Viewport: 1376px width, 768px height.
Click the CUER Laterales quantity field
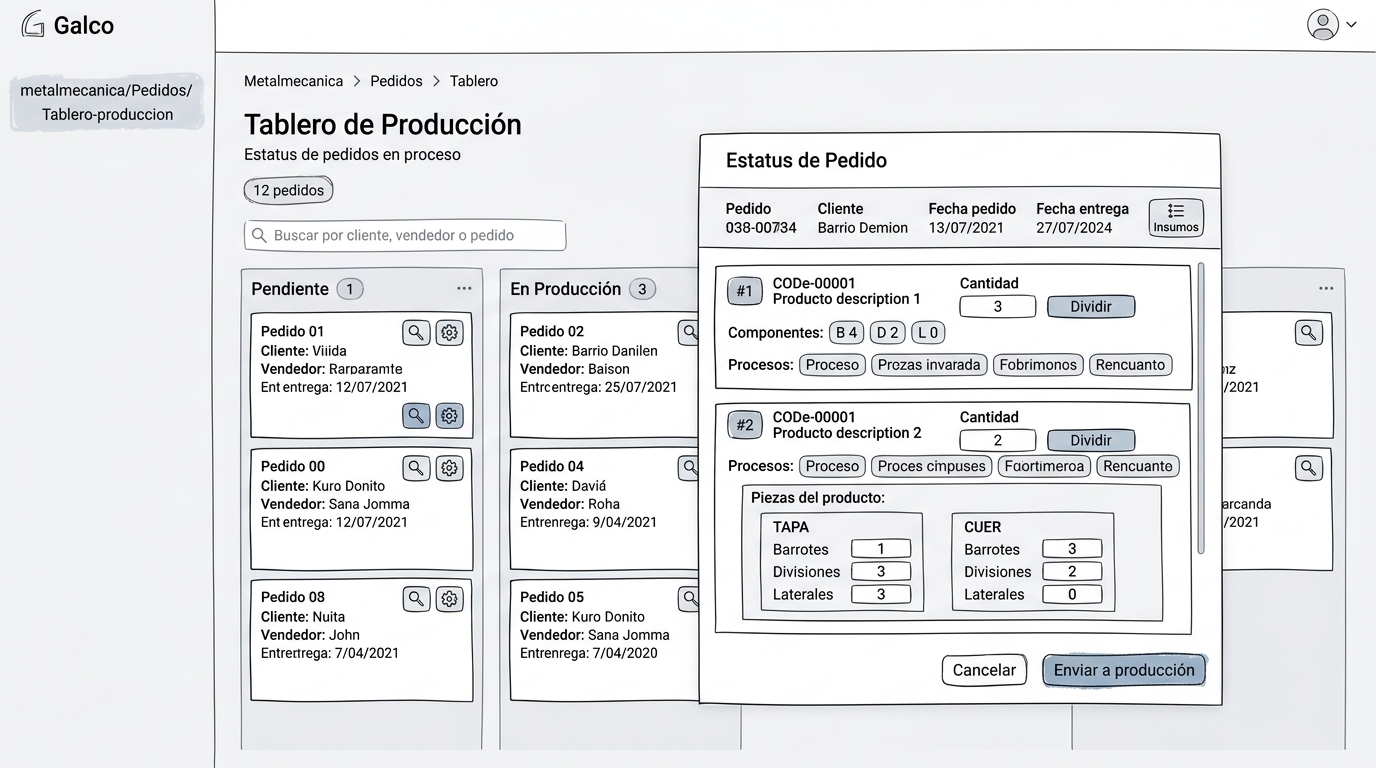(1072, 594)
